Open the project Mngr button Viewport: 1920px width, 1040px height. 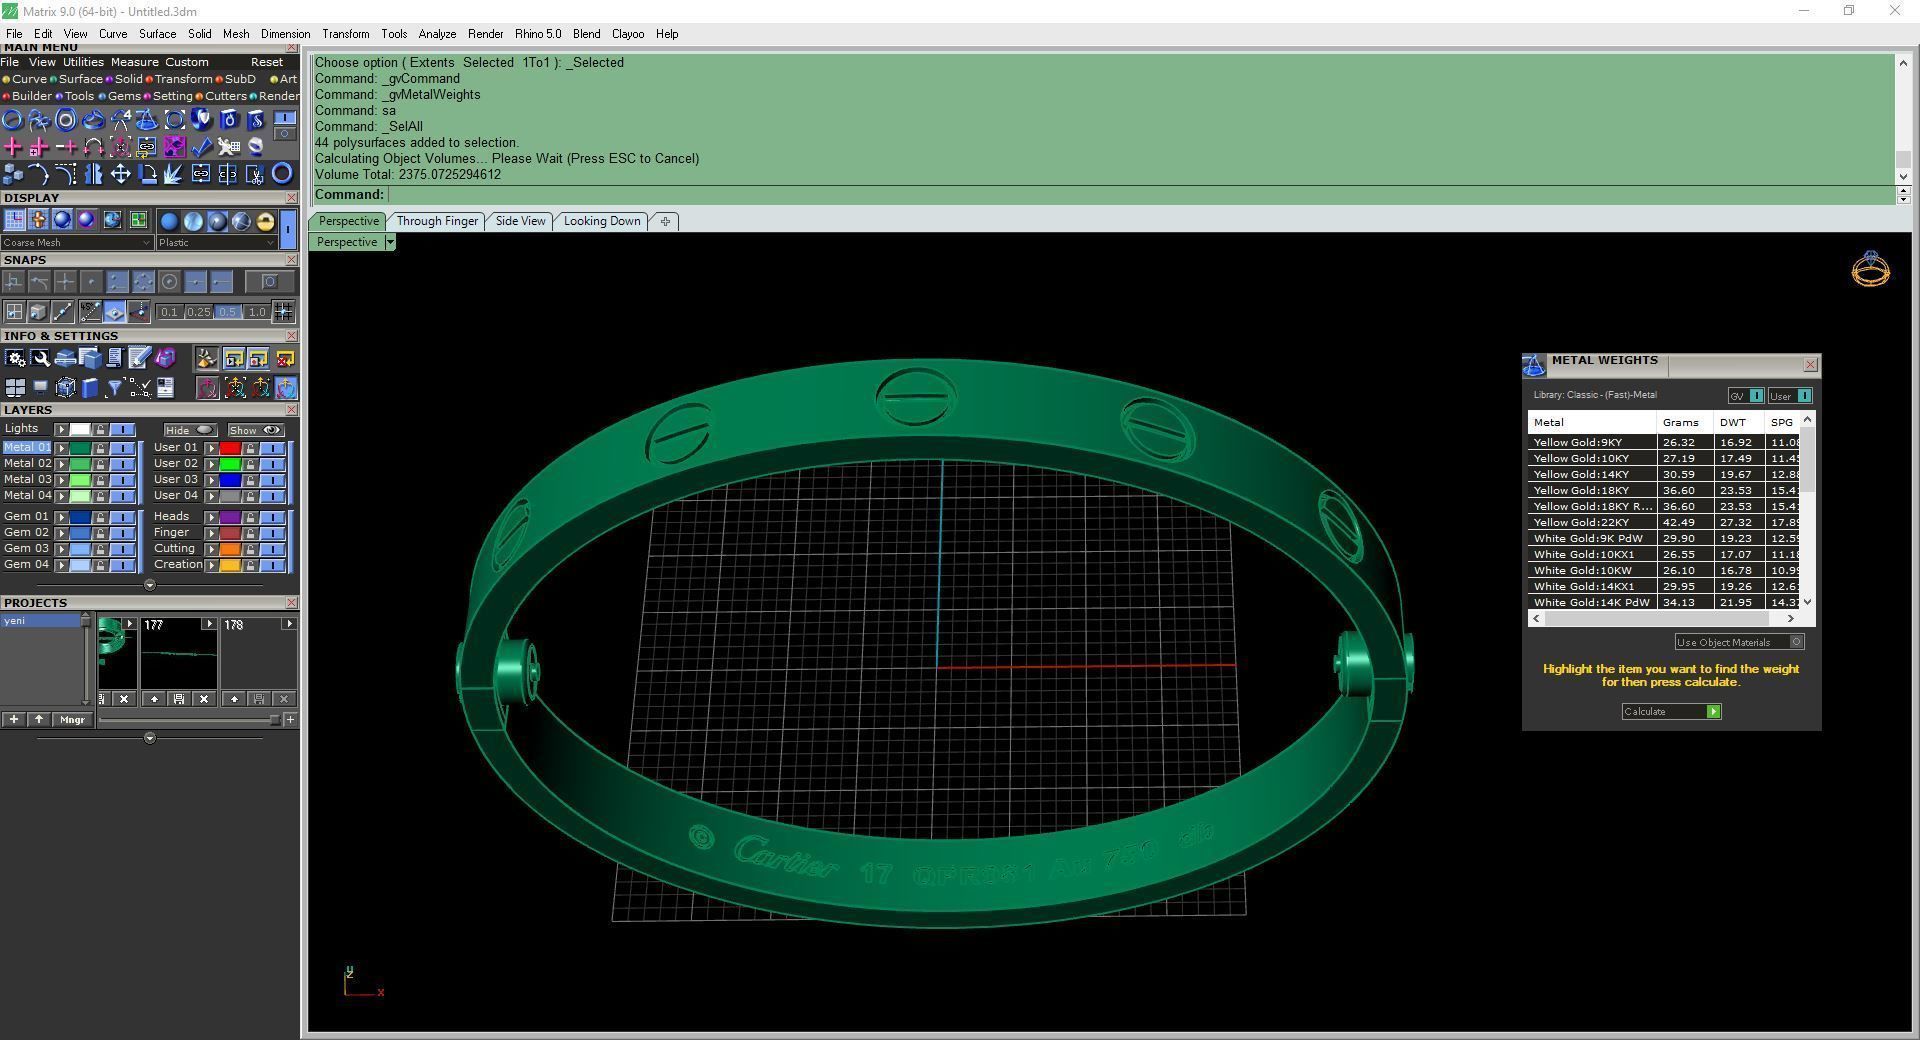[x=72, y=719]
